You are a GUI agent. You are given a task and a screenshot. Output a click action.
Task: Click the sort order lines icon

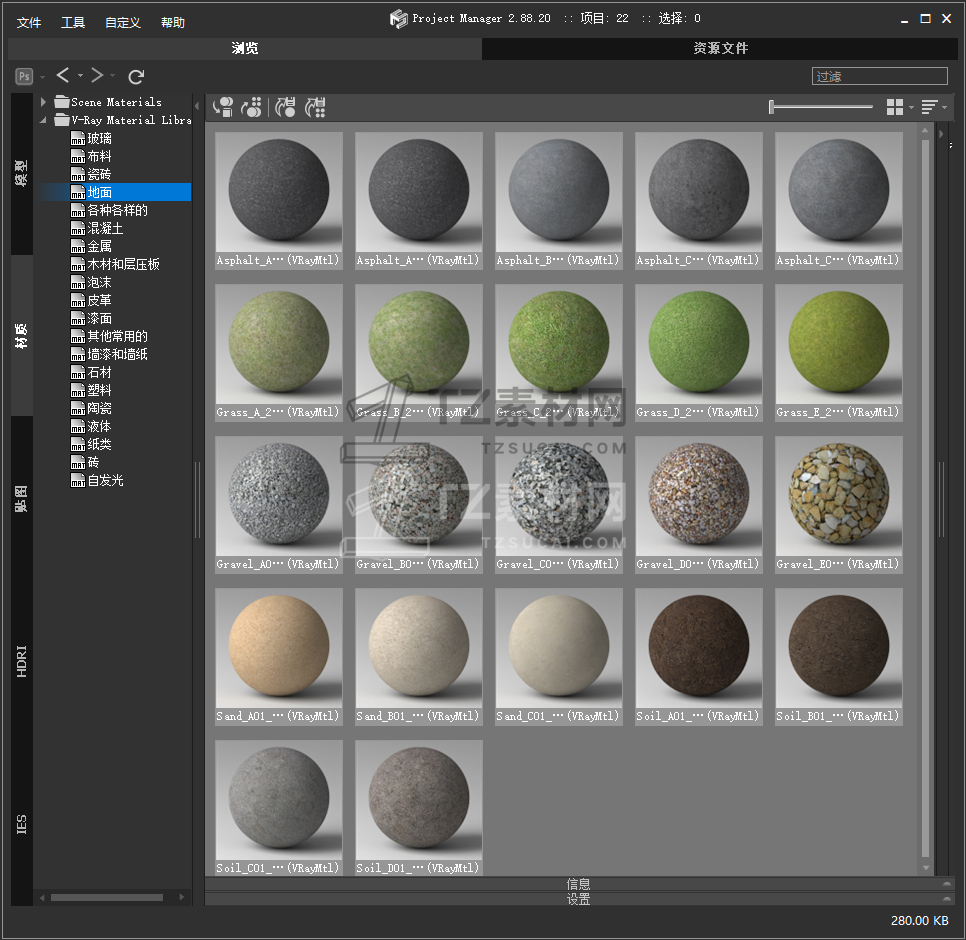pos(929,107)
